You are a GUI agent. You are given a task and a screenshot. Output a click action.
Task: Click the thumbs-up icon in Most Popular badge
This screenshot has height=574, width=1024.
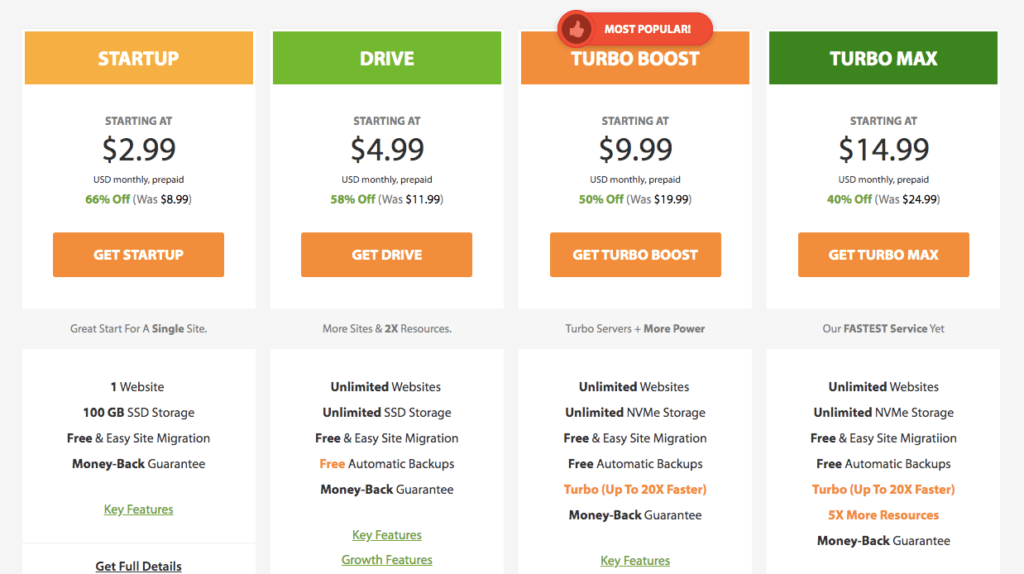pyautogui.click(x=577, y=29)
